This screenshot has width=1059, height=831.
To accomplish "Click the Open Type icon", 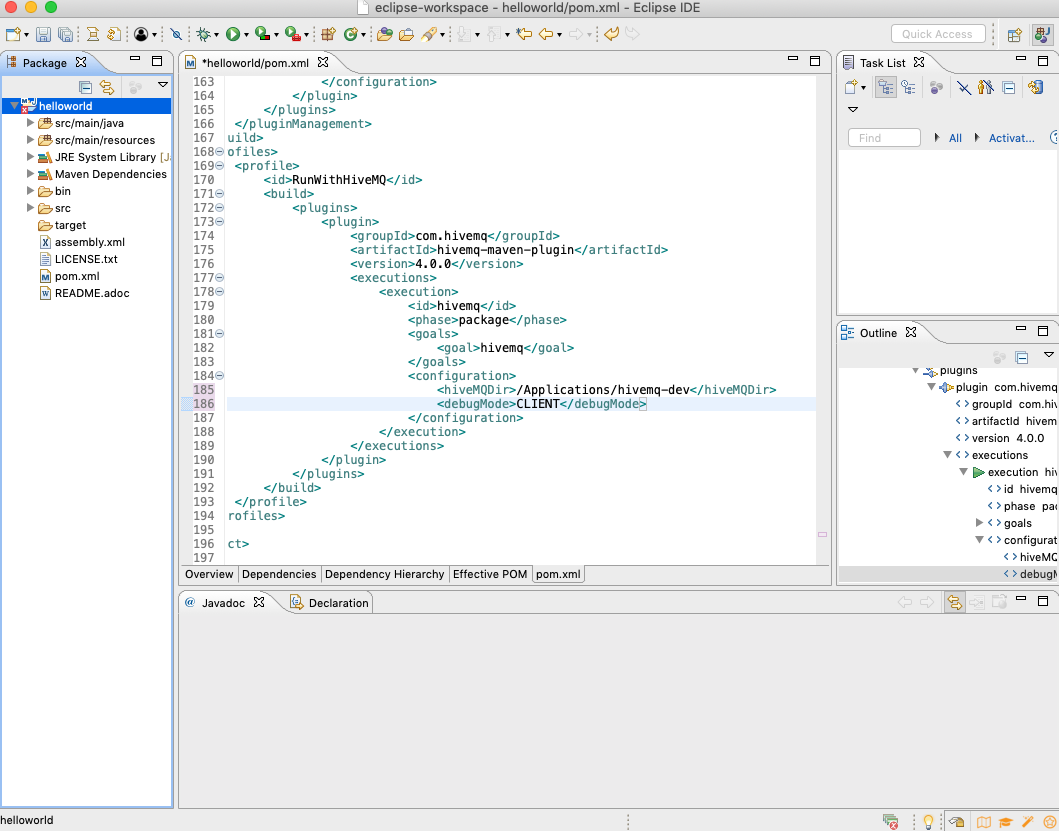I will pyautogui.click(x=385, y=34).
